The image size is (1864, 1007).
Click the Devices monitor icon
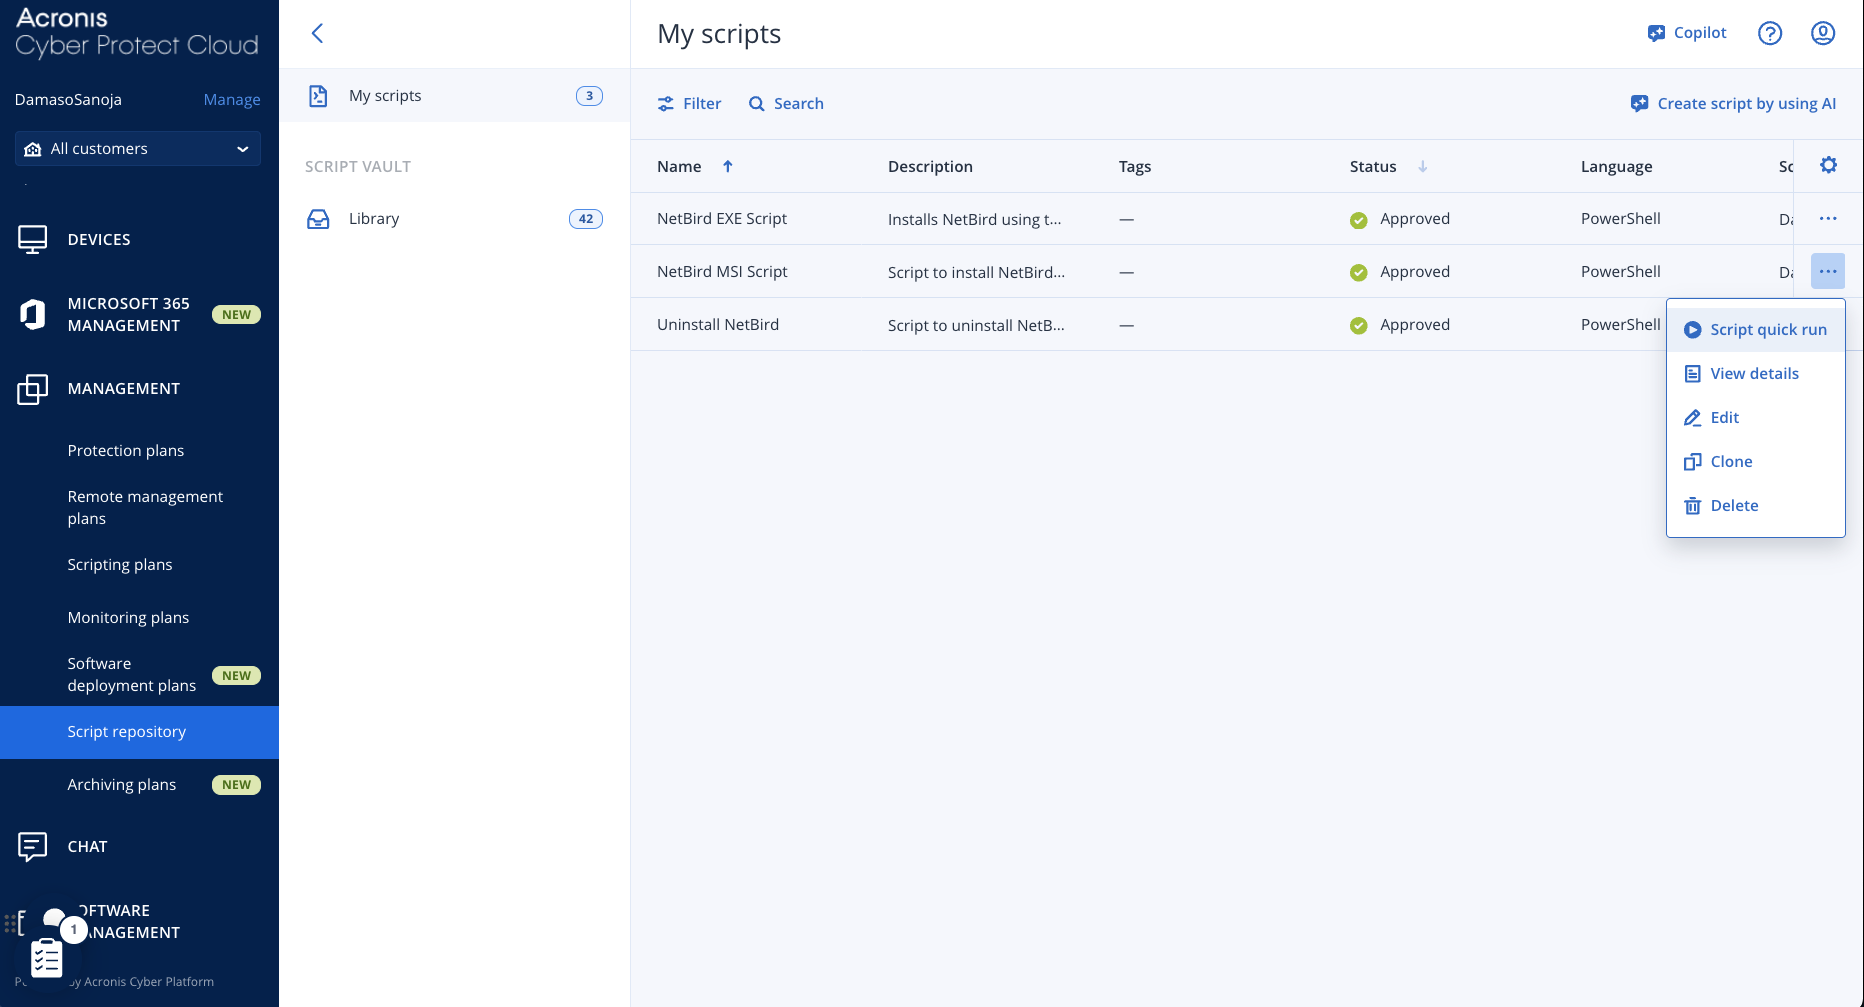33,240
